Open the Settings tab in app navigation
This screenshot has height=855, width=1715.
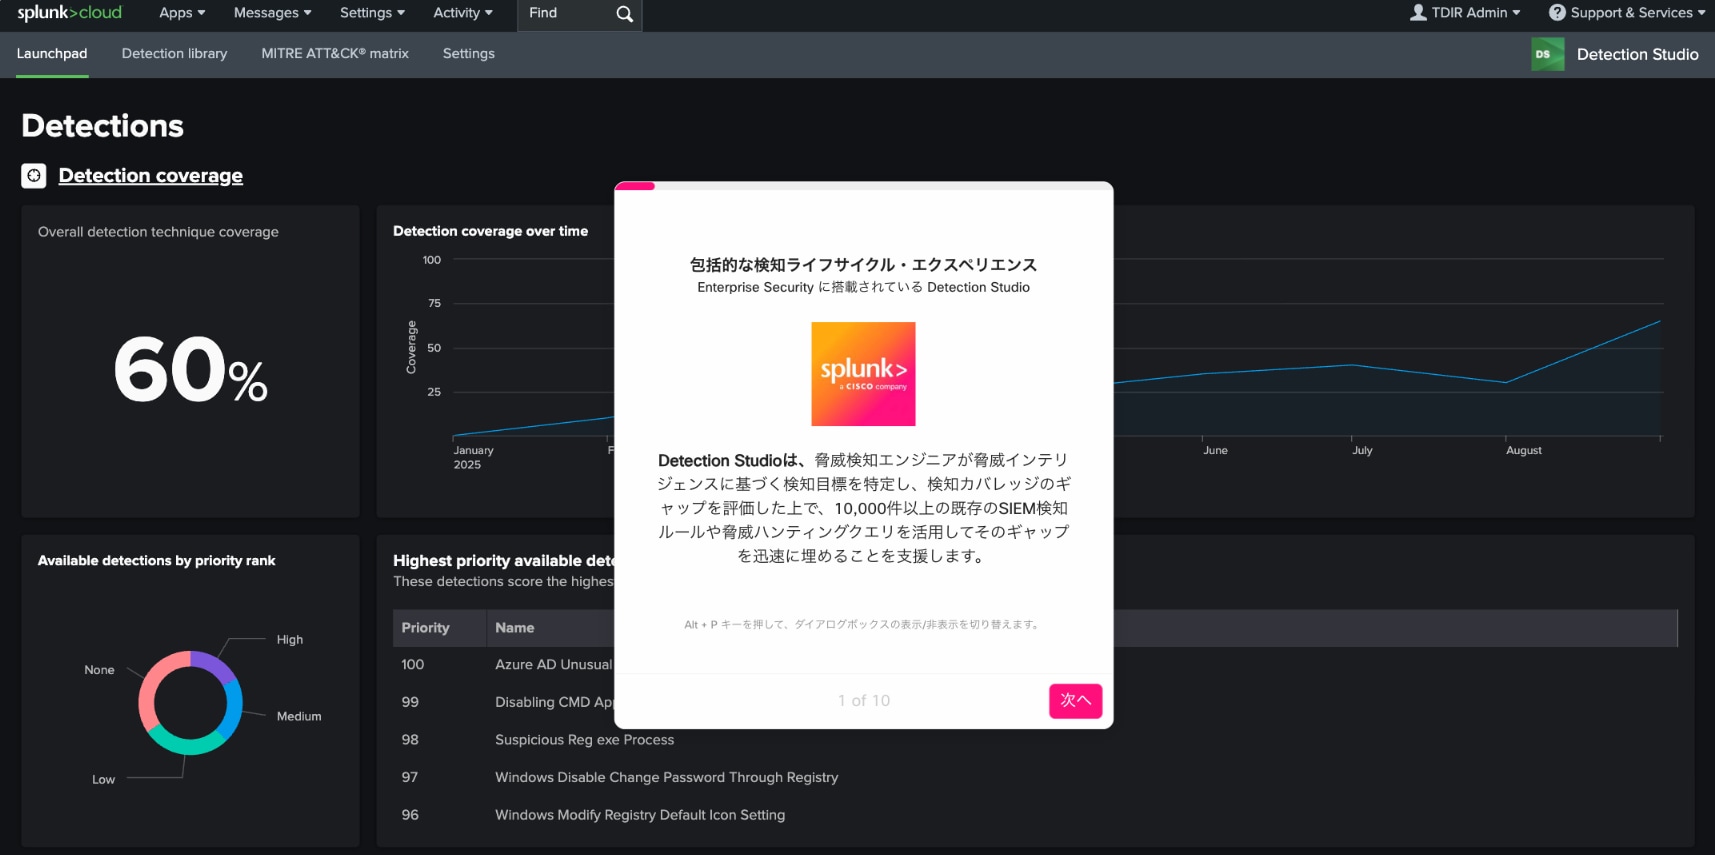click(468, 54)
